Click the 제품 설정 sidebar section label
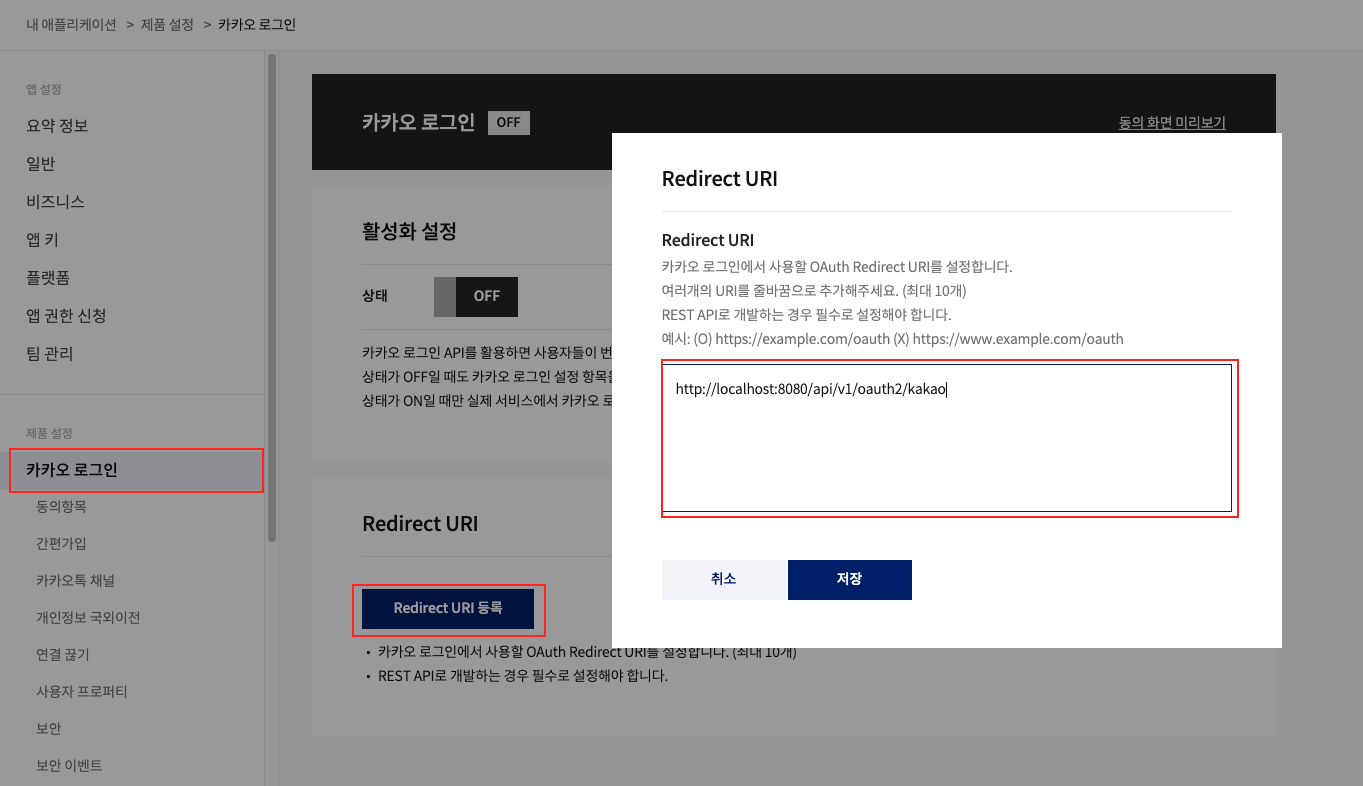1363x786 pixels. [49, 434]
